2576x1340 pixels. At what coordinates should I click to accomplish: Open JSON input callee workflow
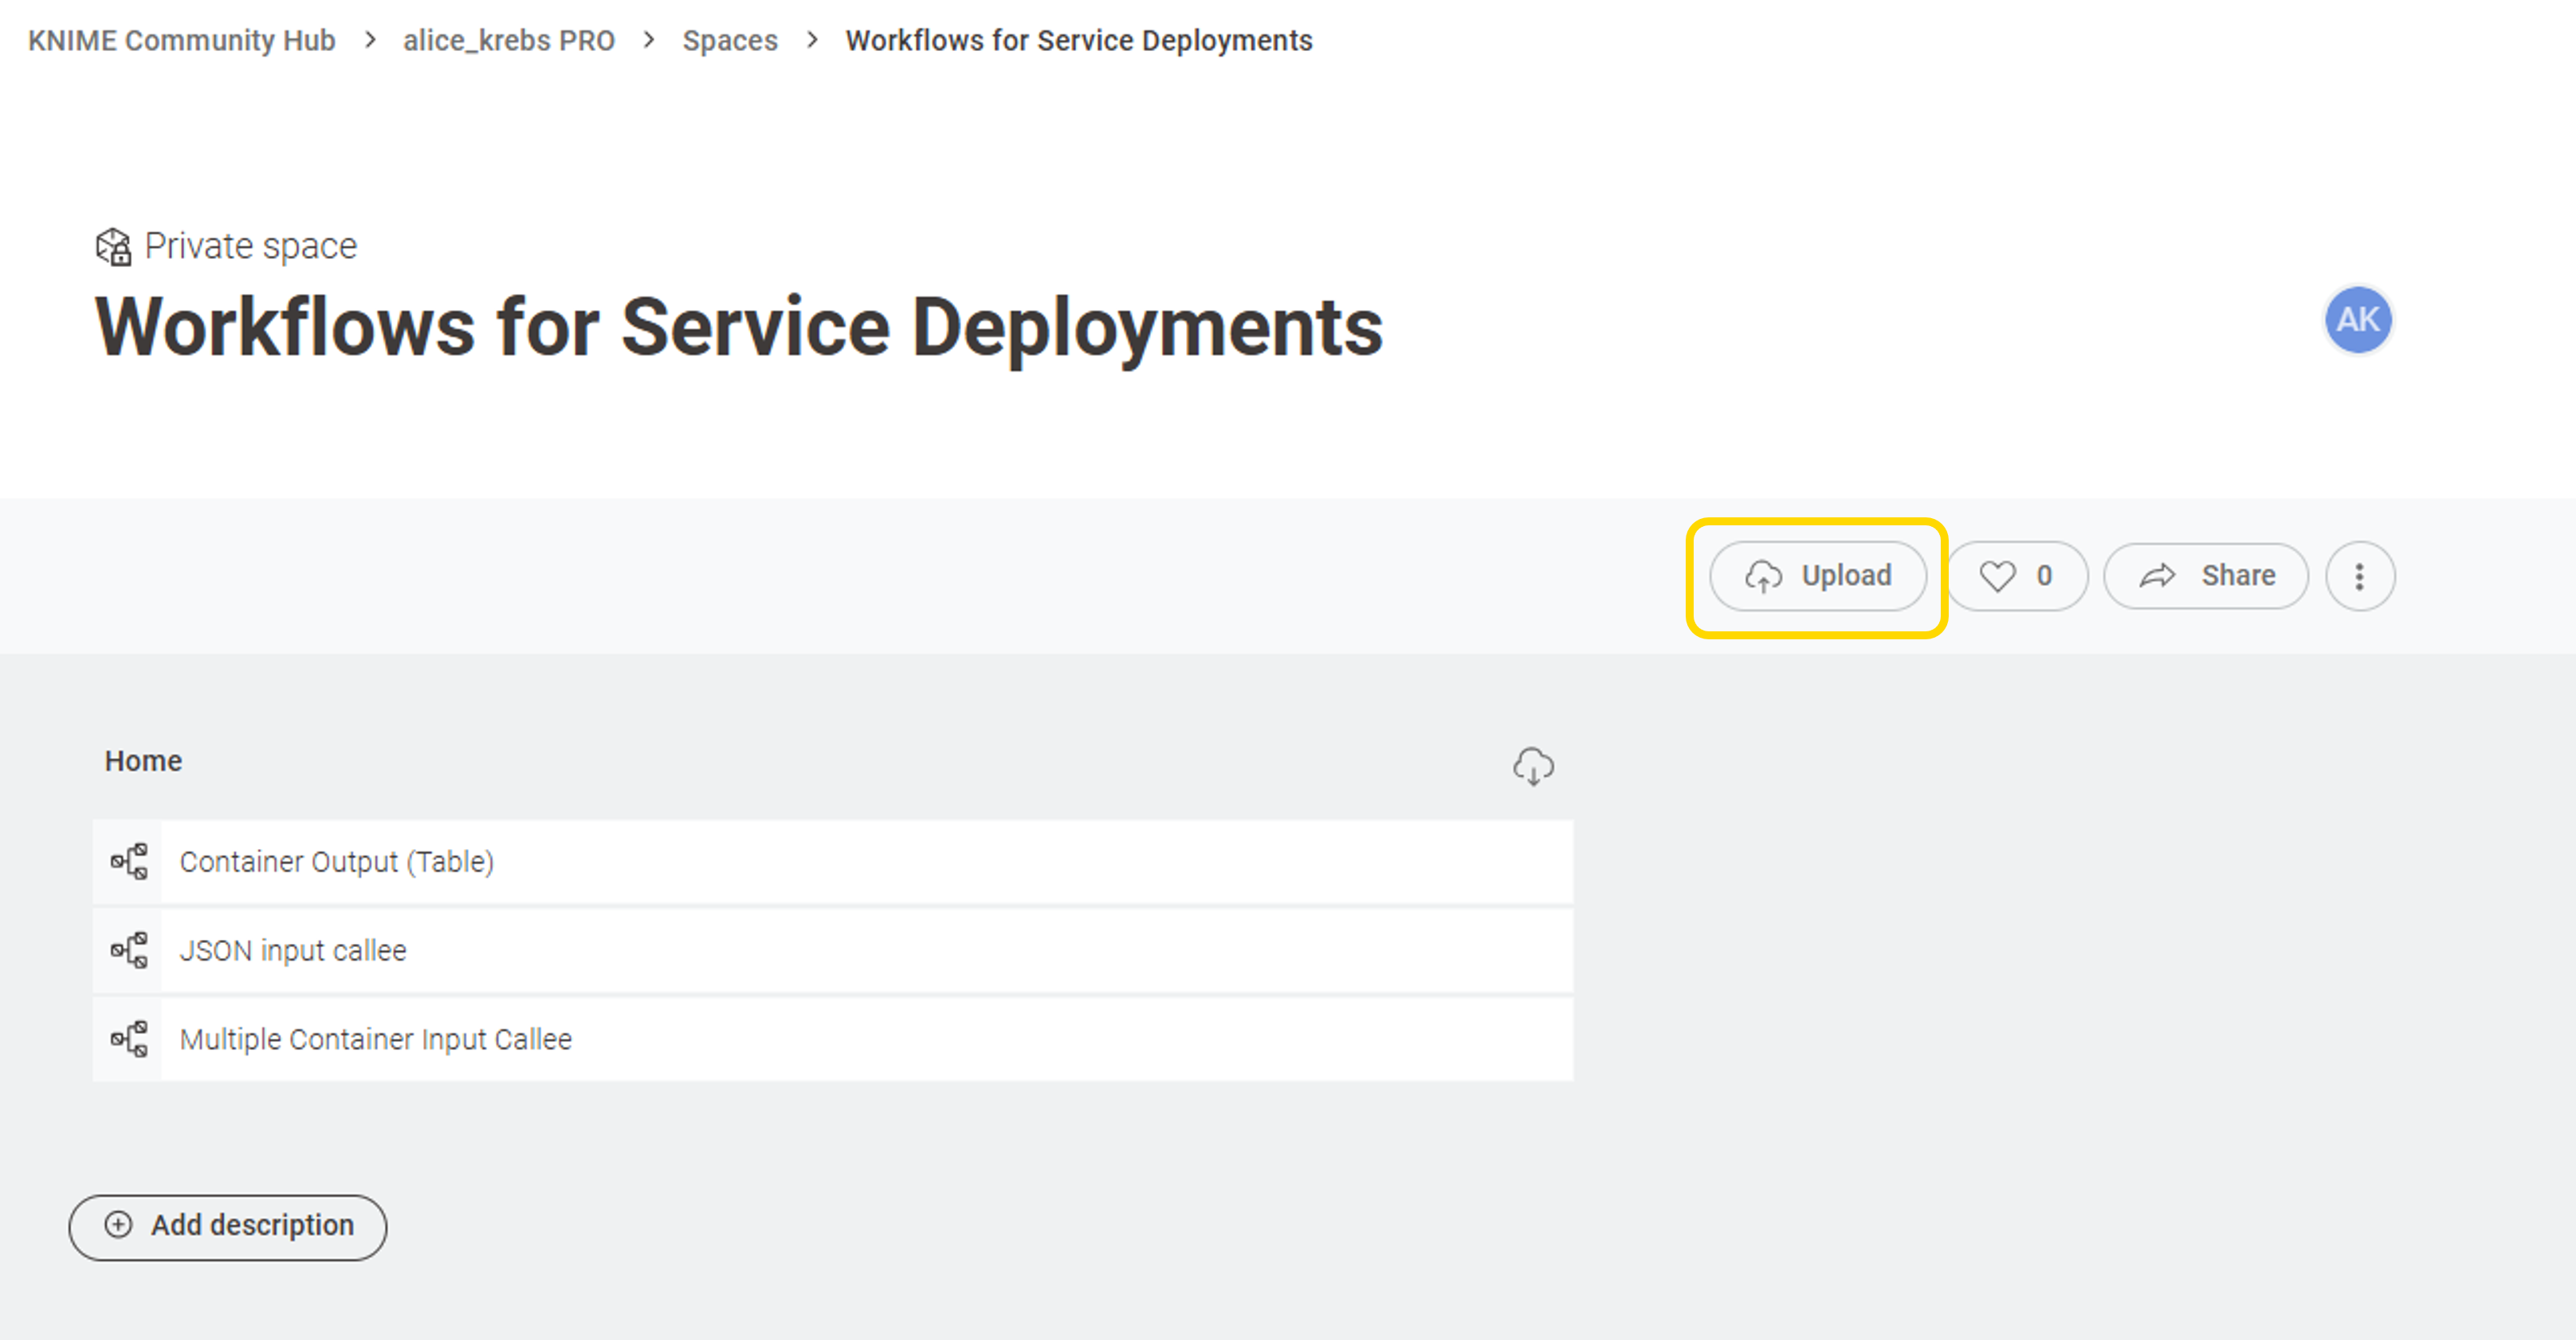(x=833, y=950)
